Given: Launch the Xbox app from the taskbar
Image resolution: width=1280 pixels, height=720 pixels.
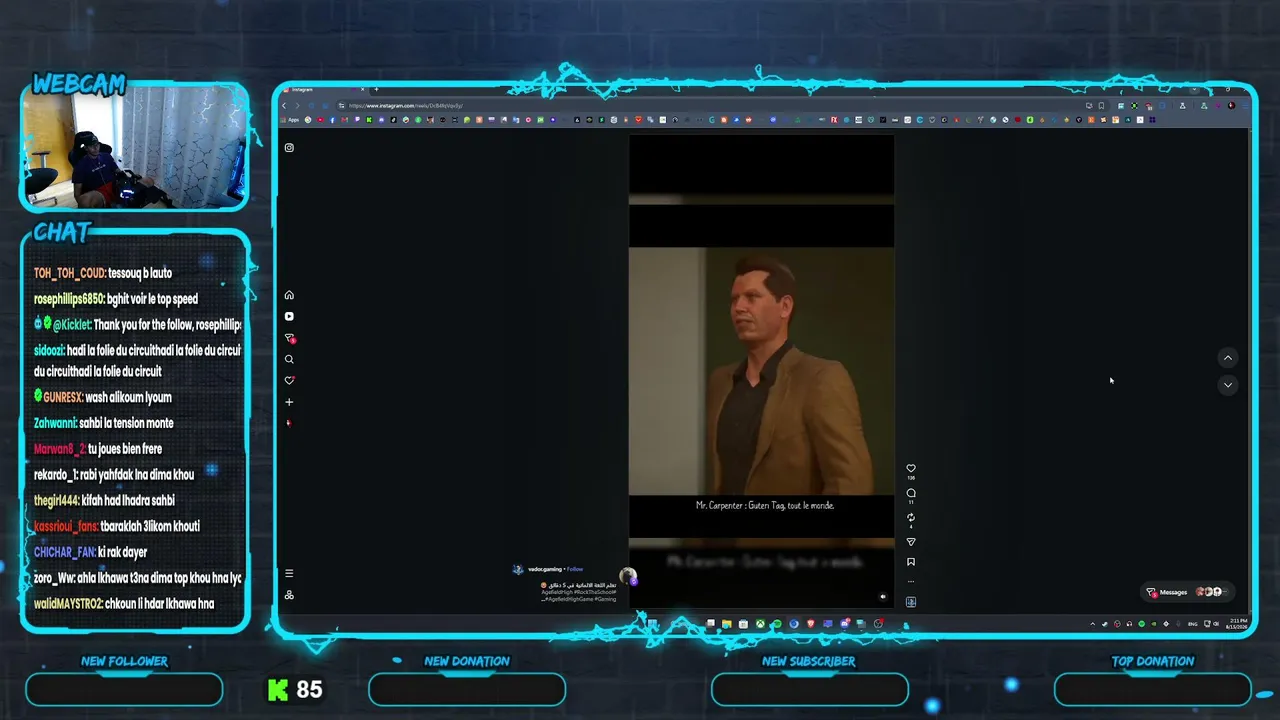Looking at the screenshot, I should click(760, 624).
